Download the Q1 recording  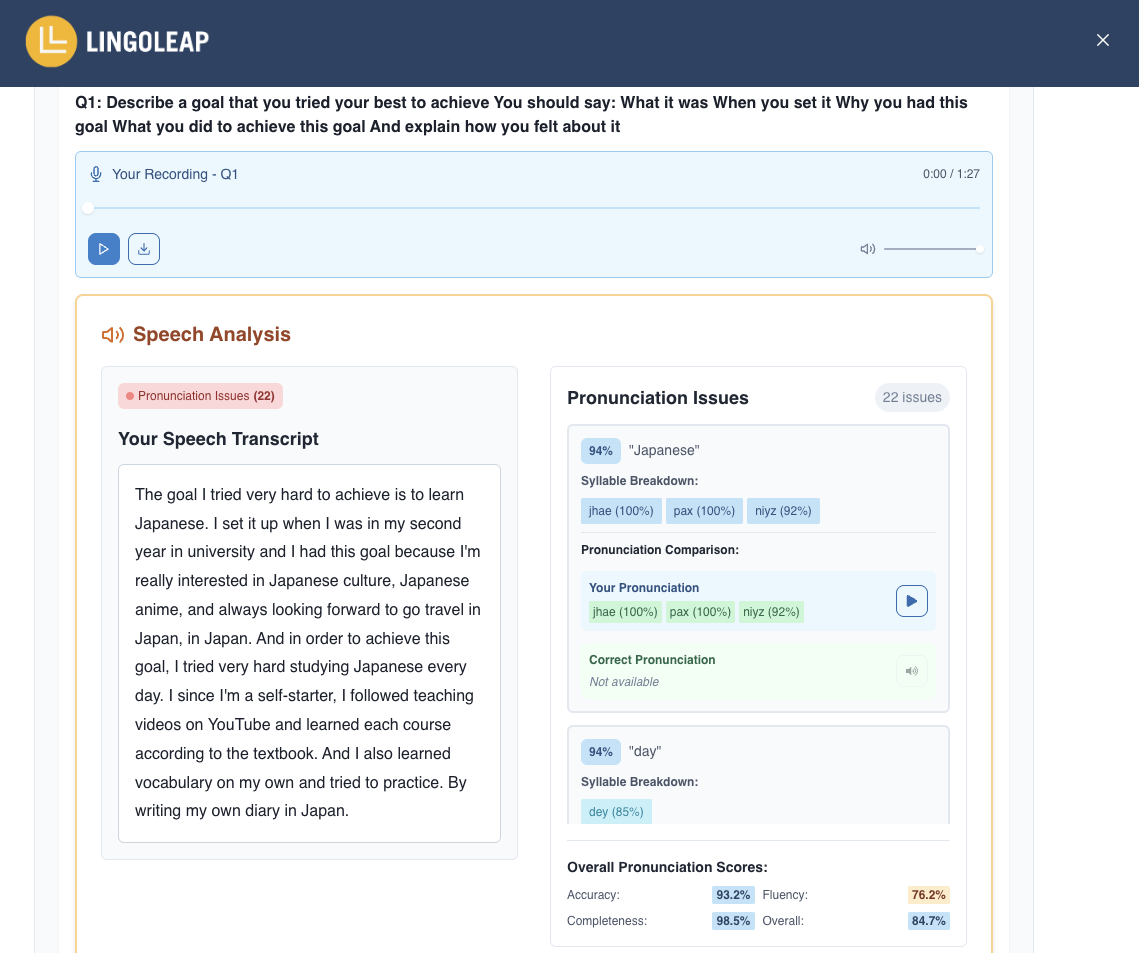pyautogui.click(x=144, y=249)
